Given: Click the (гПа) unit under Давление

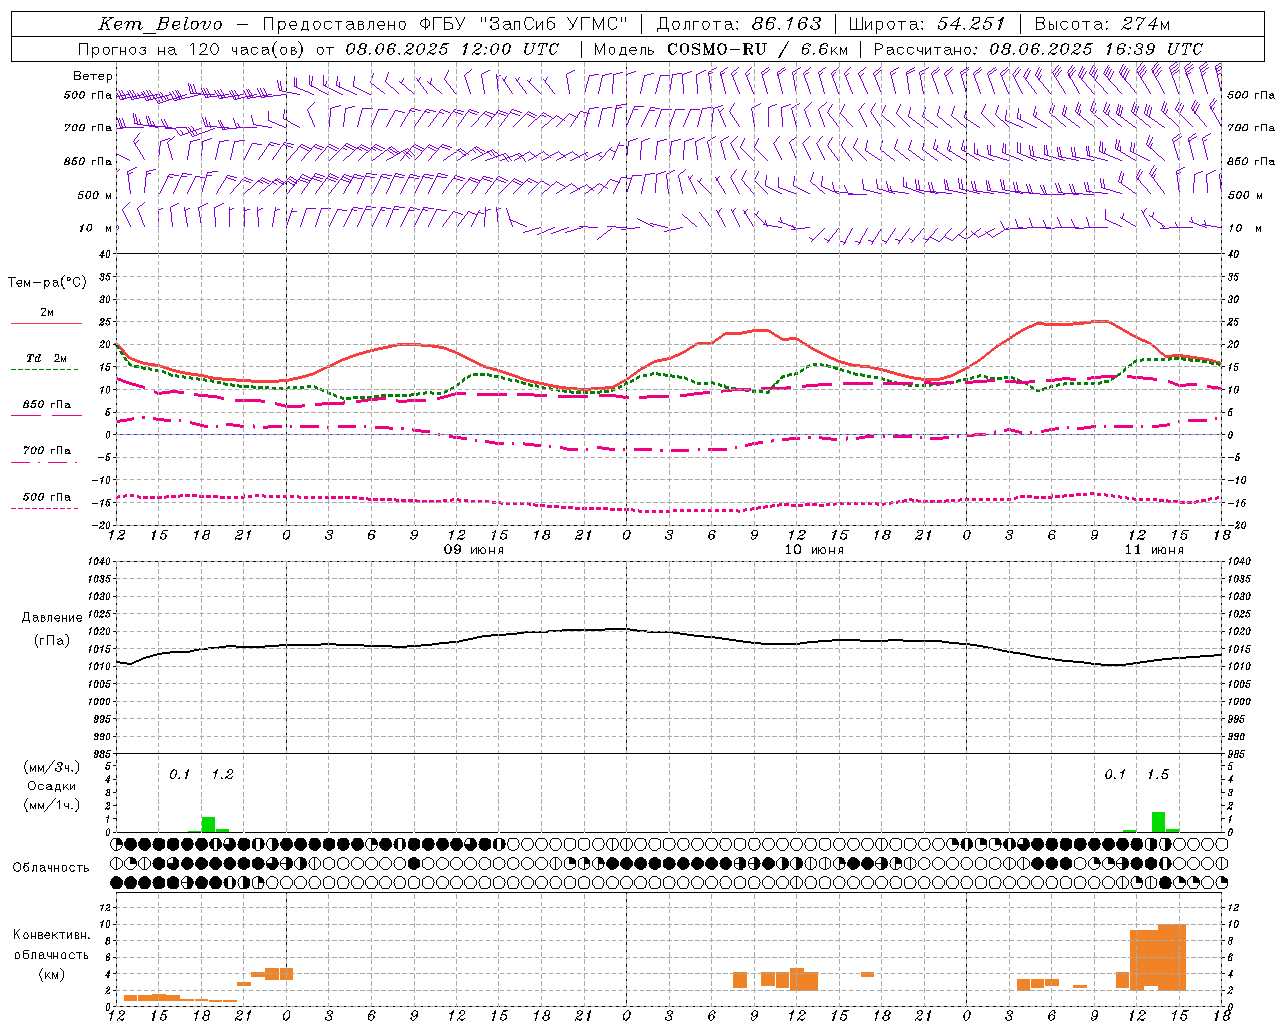Looking at the screenshot, I should [x=52, y=640].
